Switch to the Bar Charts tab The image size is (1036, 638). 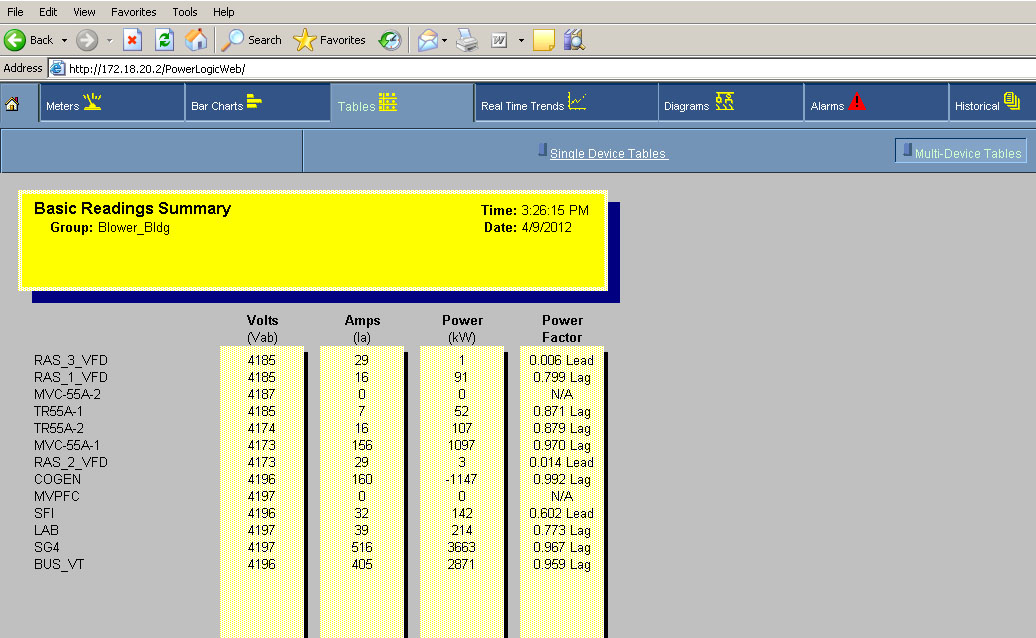point(258,103)
